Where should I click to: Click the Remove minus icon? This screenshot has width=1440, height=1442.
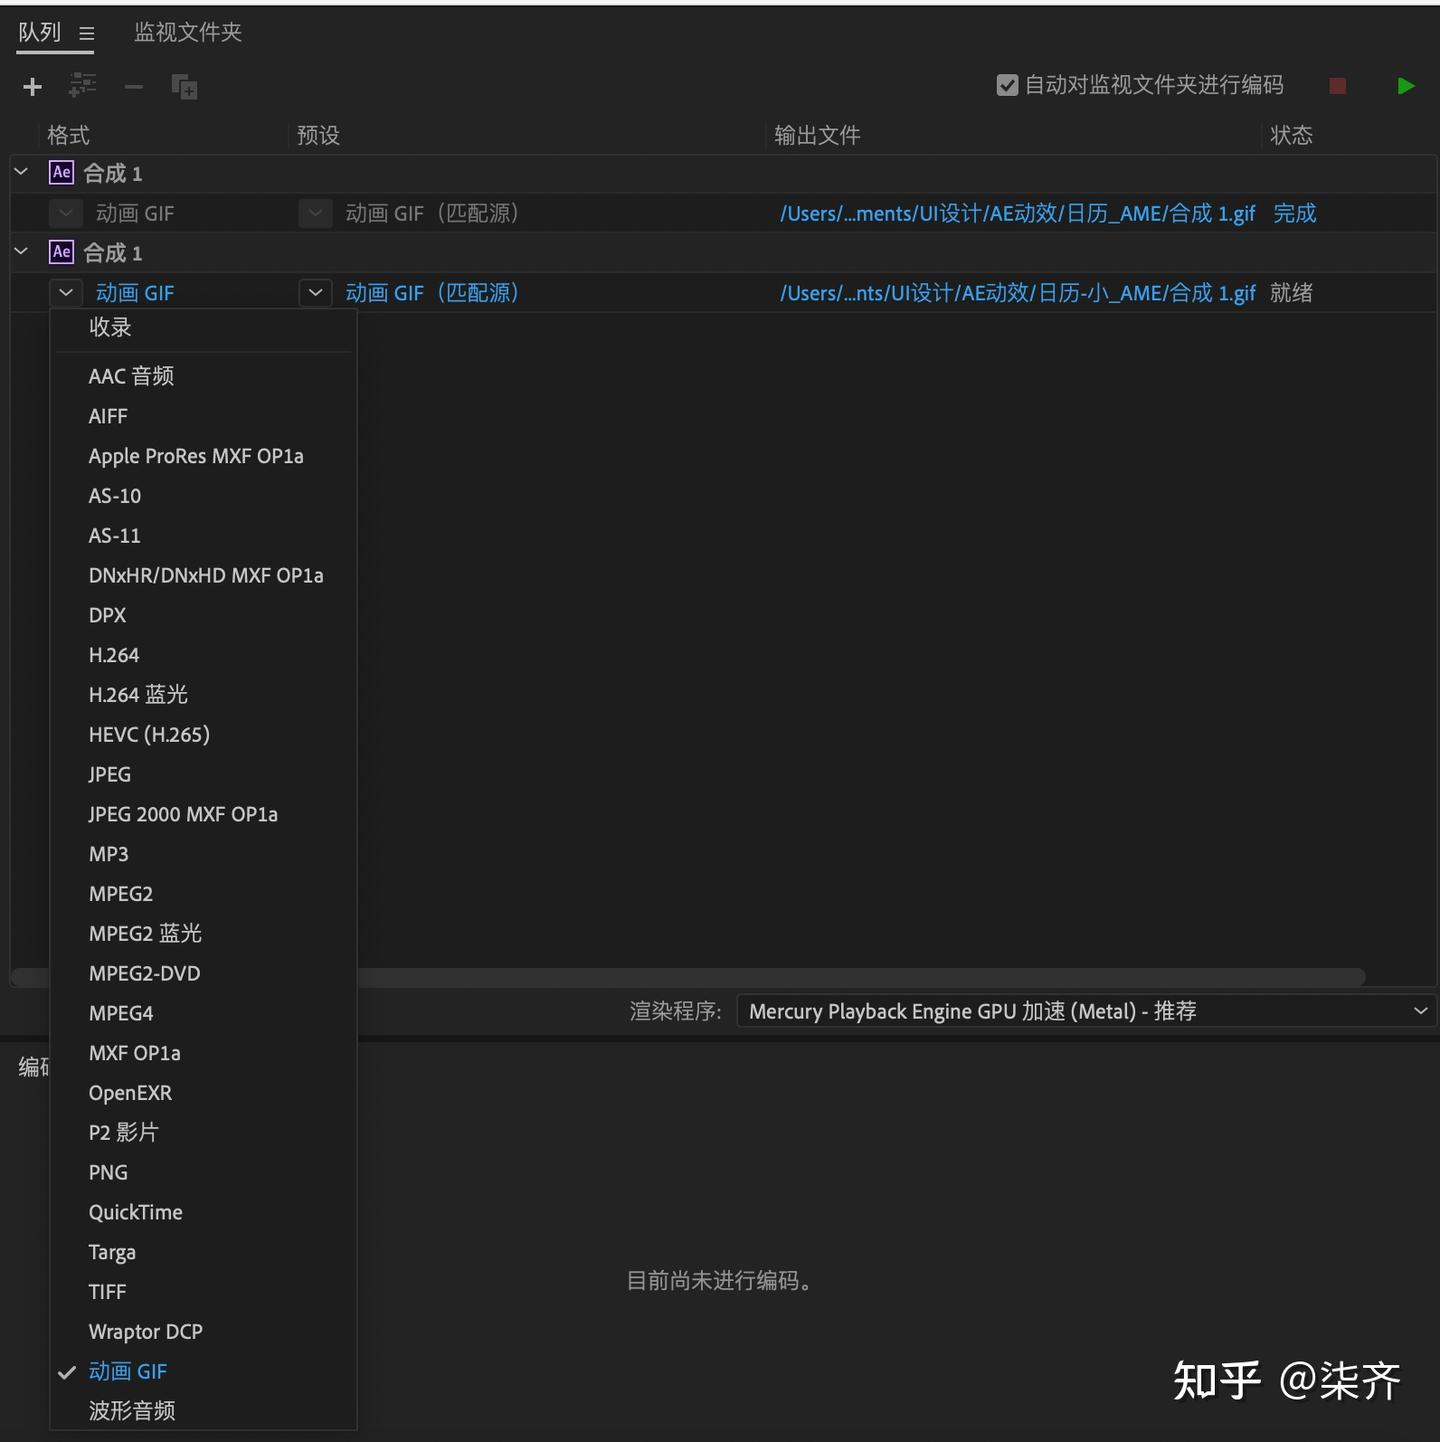coord(133,87)
